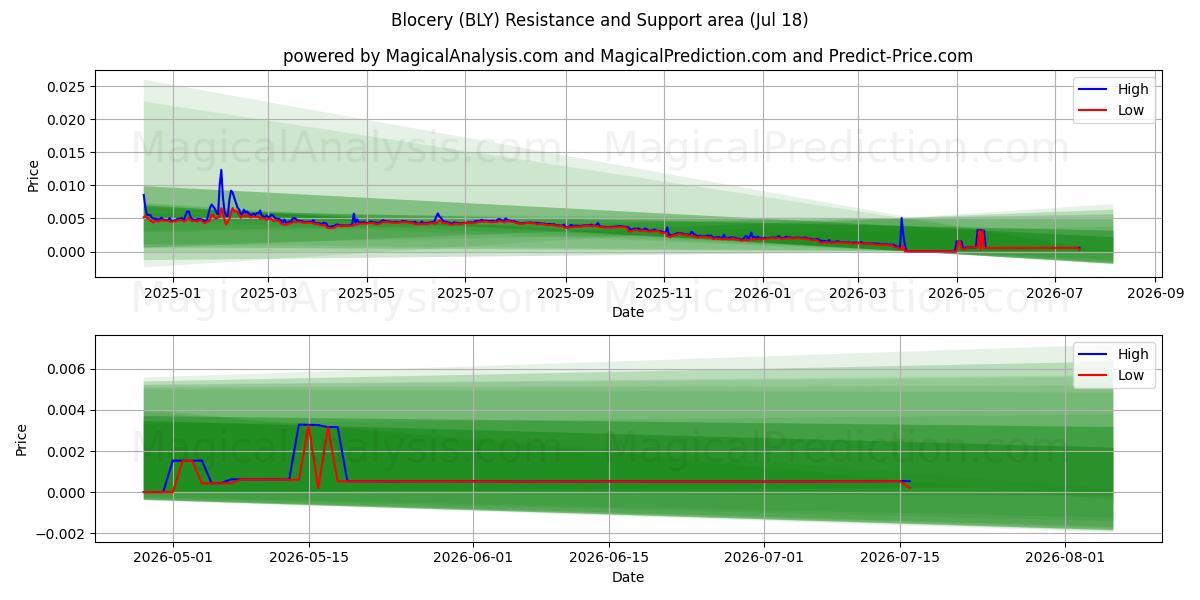Click the top chart x-axis label 2025-05
Screen dimensions: 1200x600
367,294
